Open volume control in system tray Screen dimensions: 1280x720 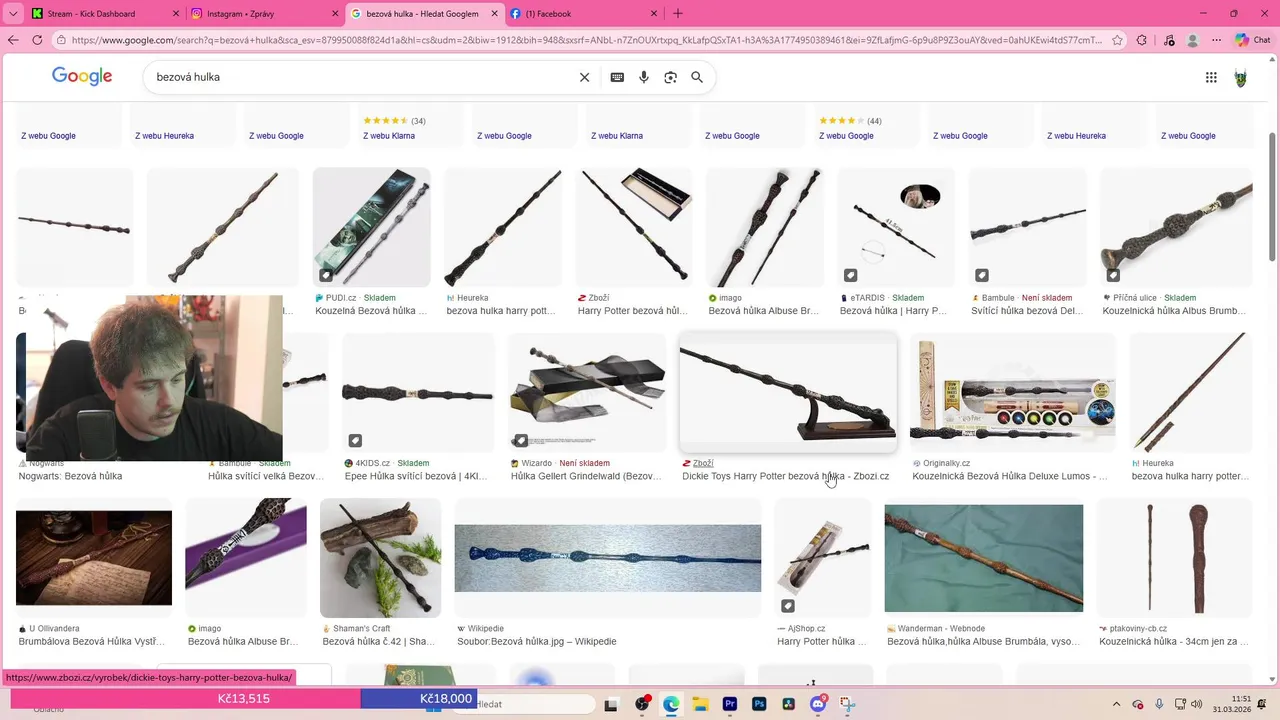1197,704
